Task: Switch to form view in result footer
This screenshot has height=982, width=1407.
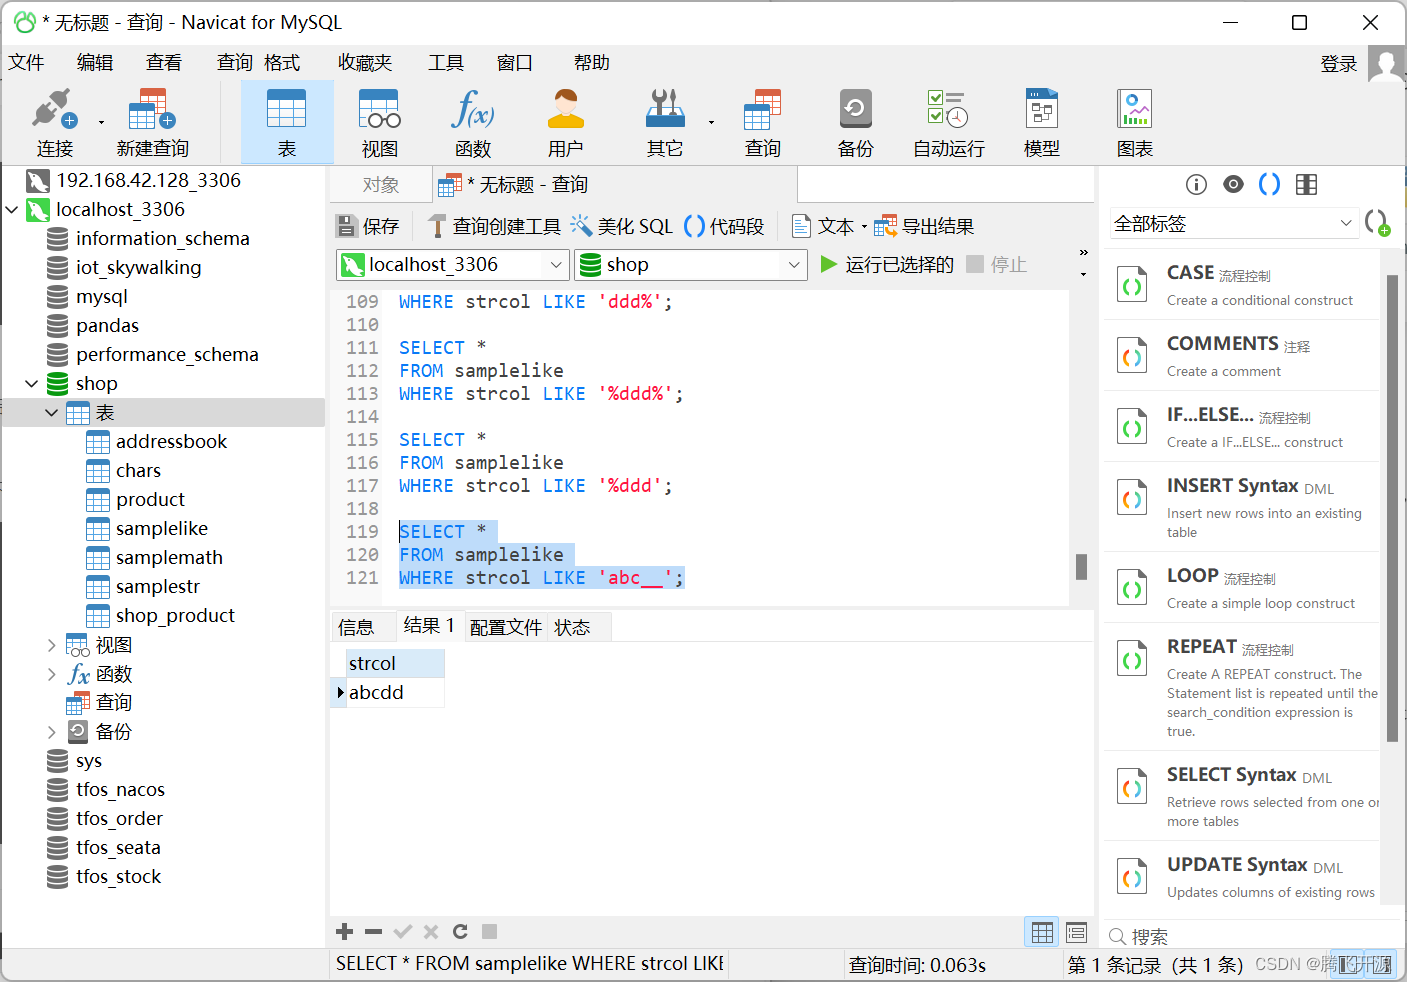Action: (1076, 932)
